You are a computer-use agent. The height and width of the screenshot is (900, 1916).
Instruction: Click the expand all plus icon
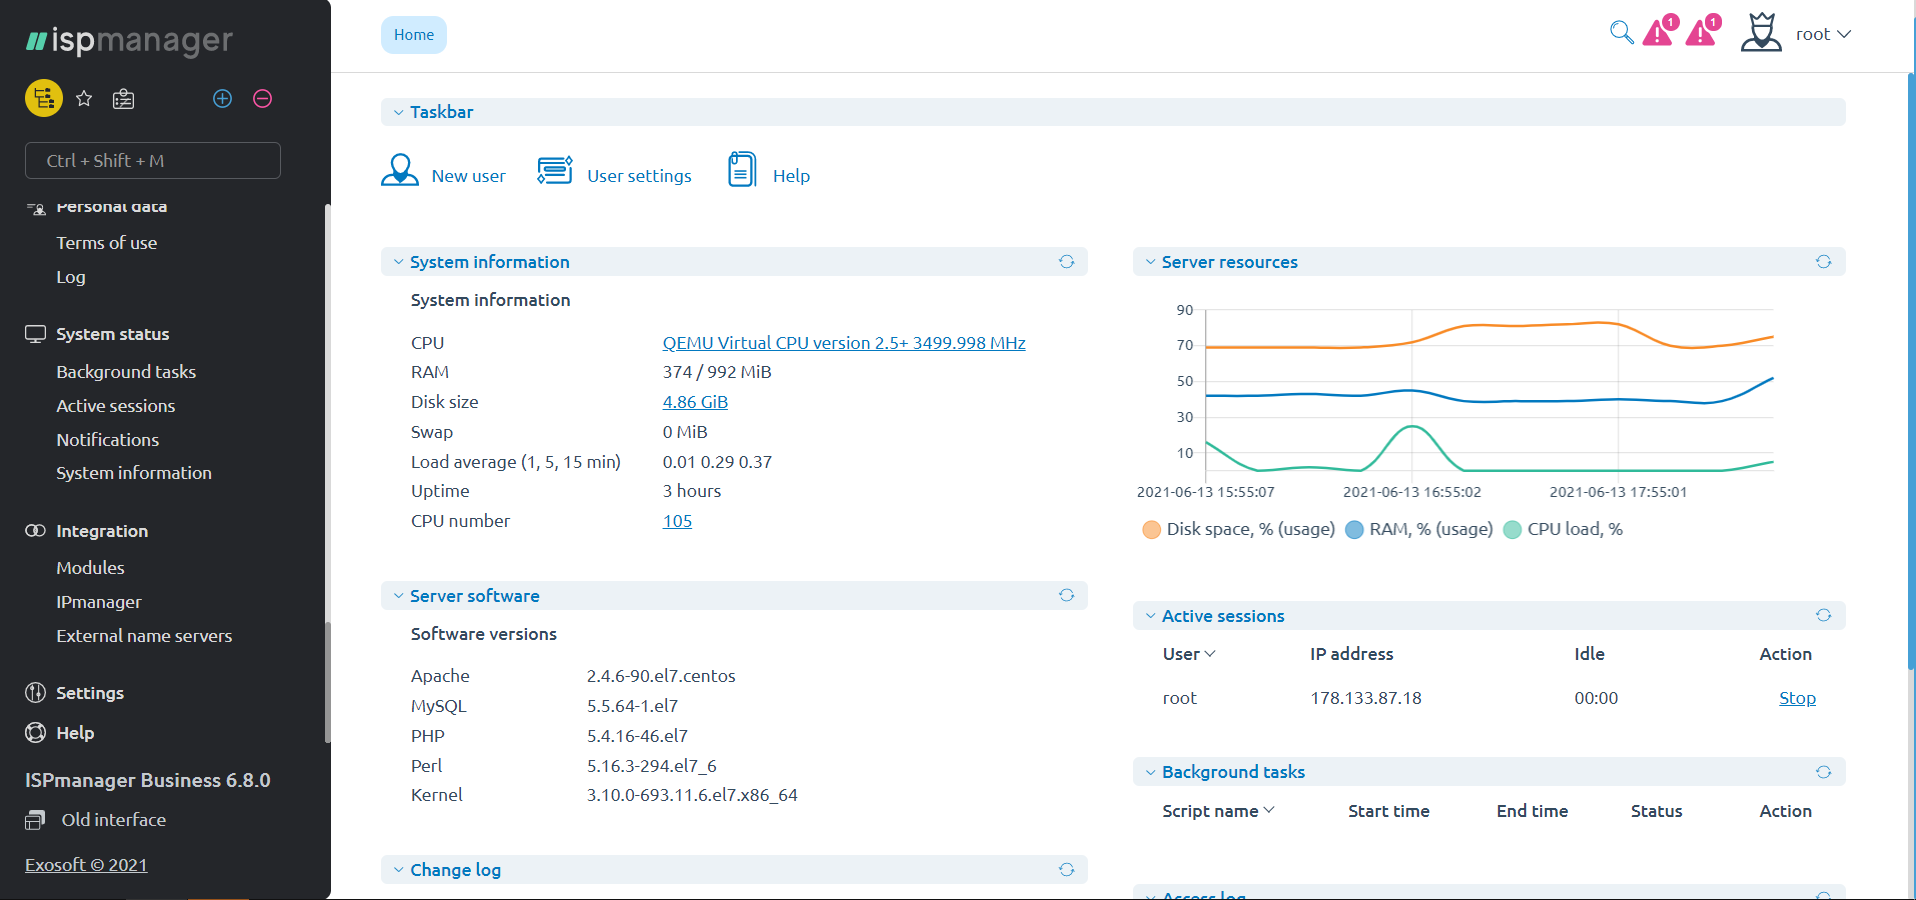(x=223, y=98)
